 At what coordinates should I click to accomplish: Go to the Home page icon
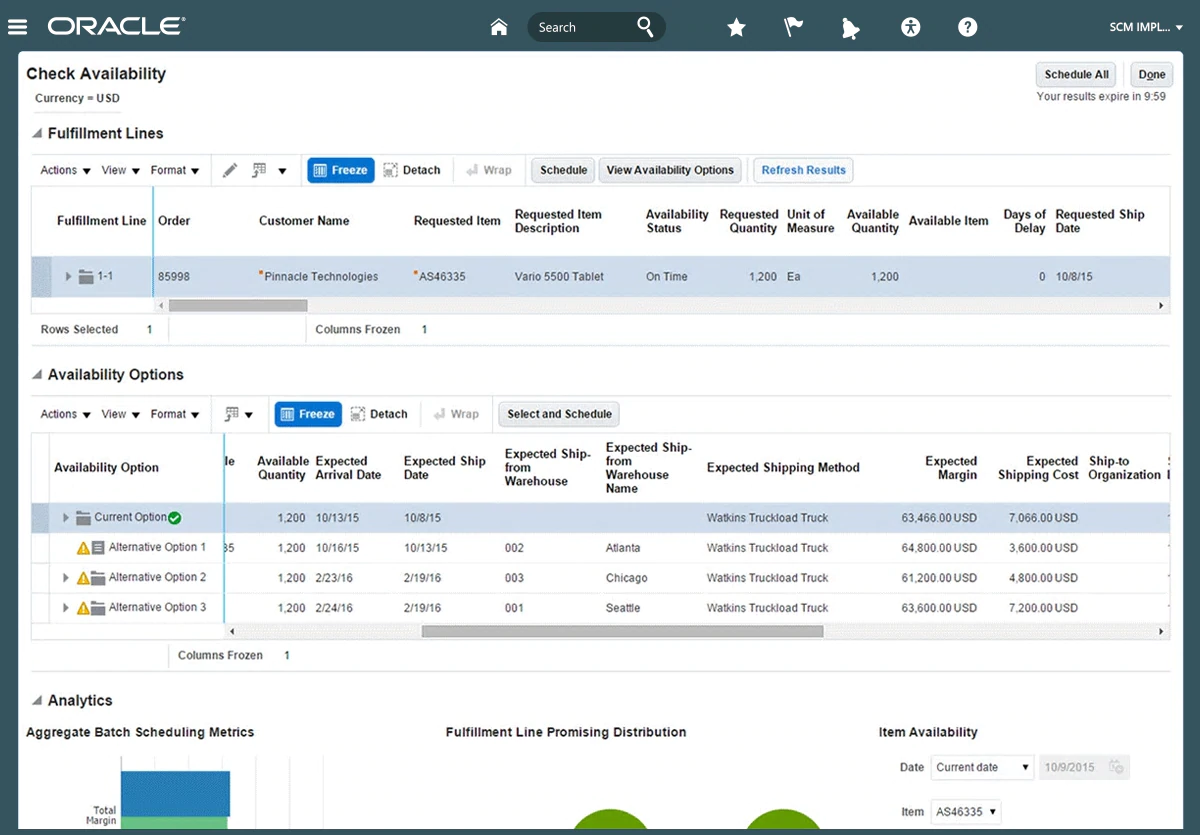(499, 27)
